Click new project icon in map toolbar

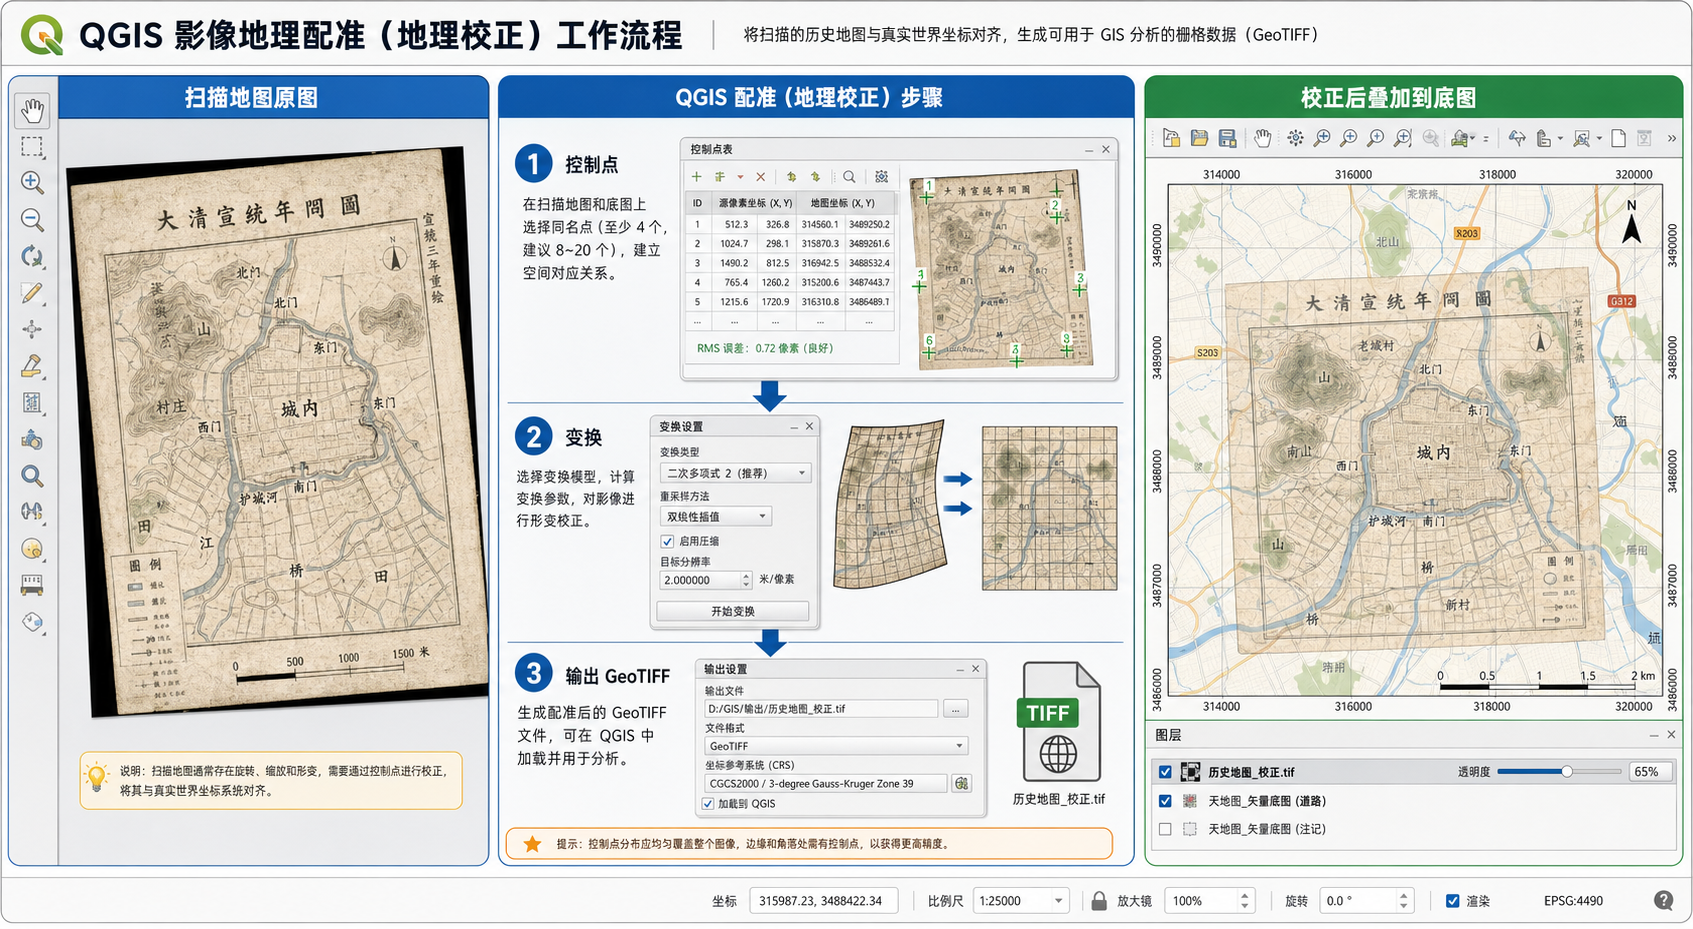pyautogui.click(x=1171, y=138)
